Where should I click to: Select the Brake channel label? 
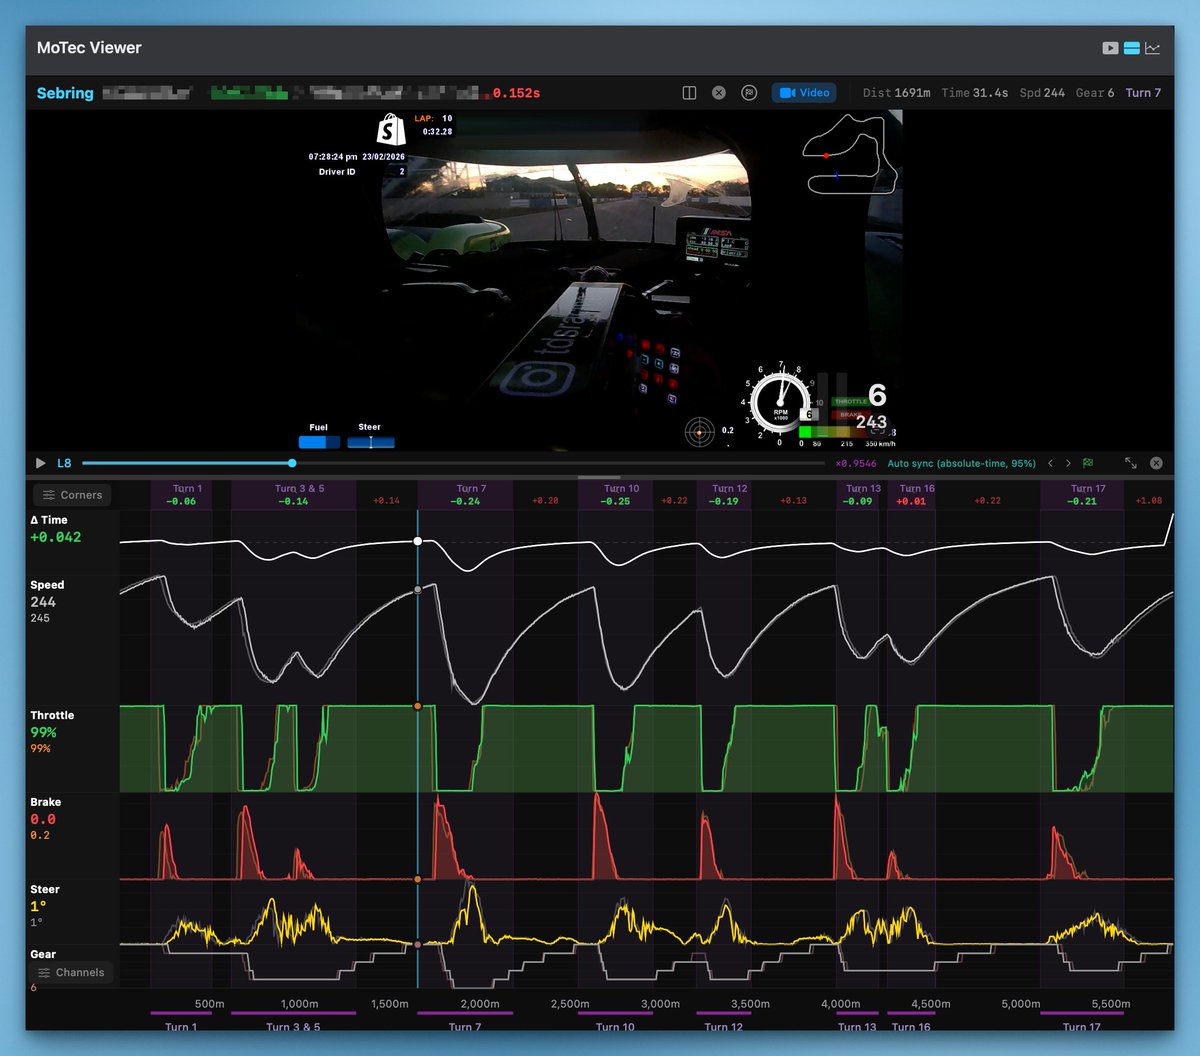(45, 802)
